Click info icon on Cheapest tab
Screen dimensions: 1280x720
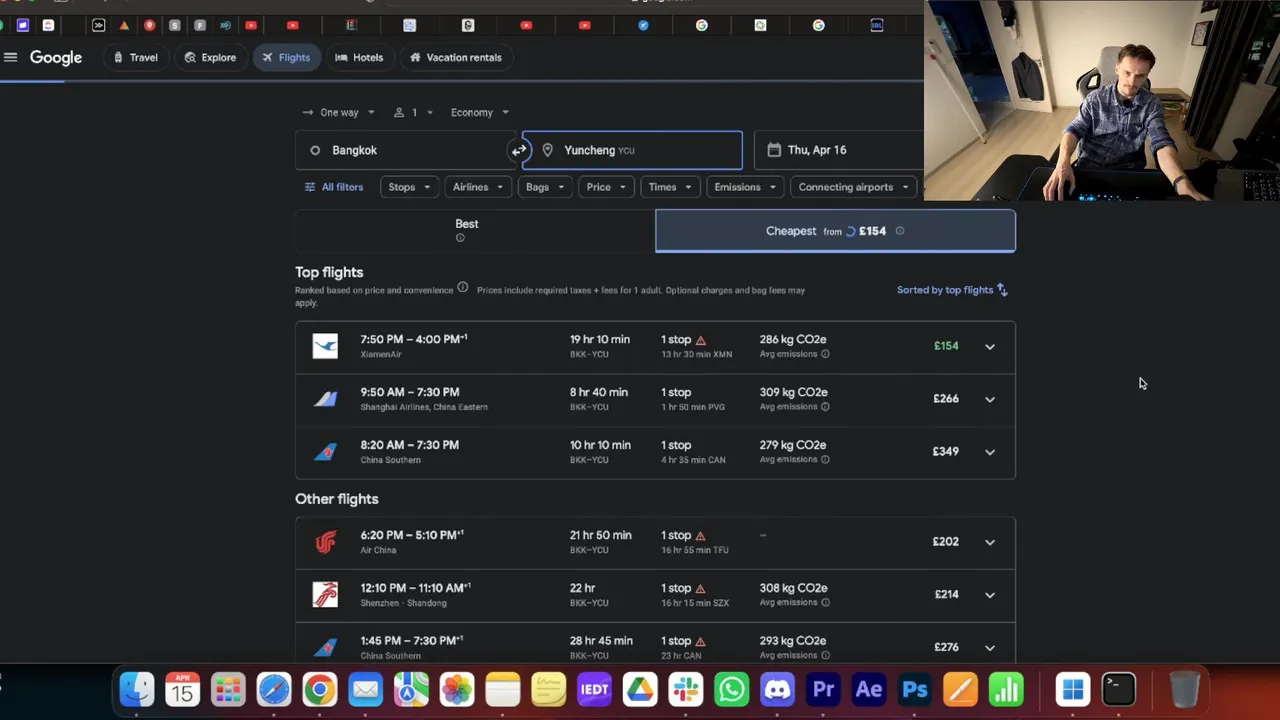tap(900, 231)
